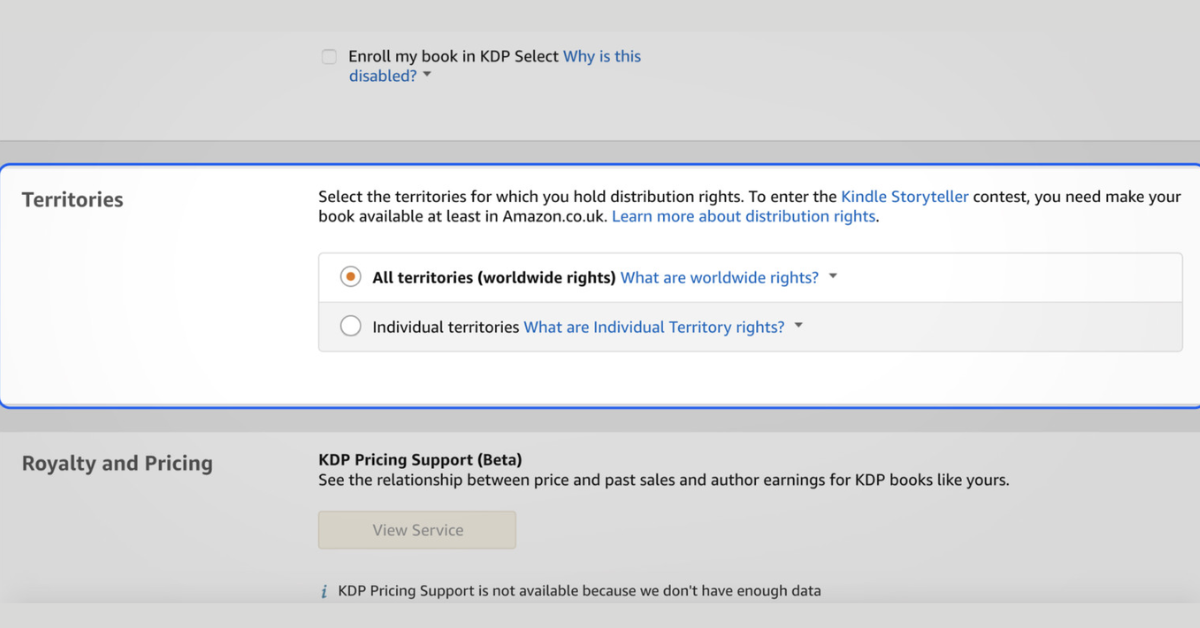Open the Kindle Storyteller contest link
Image resolution: width=1200 pixels, height=628 pixels.
coord(904,197)
